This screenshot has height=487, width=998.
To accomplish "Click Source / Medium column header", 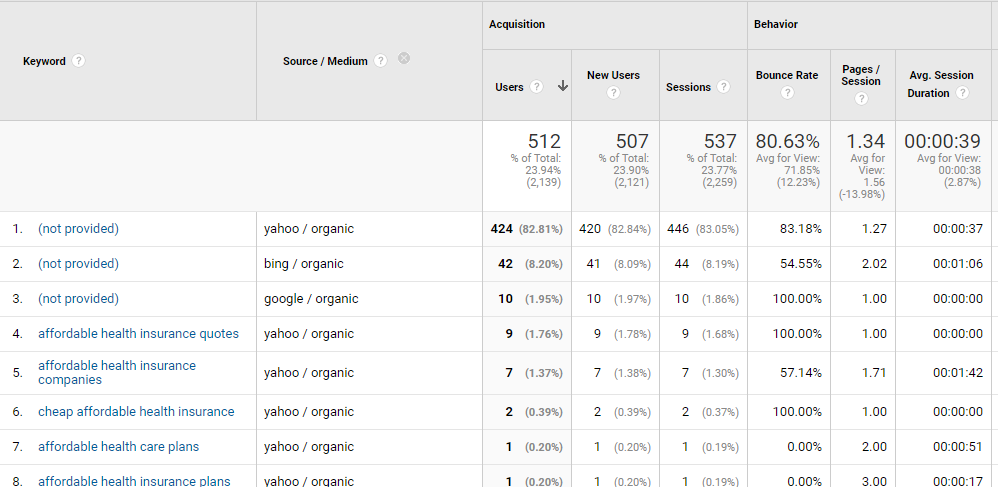I will [x=325, y=61].
